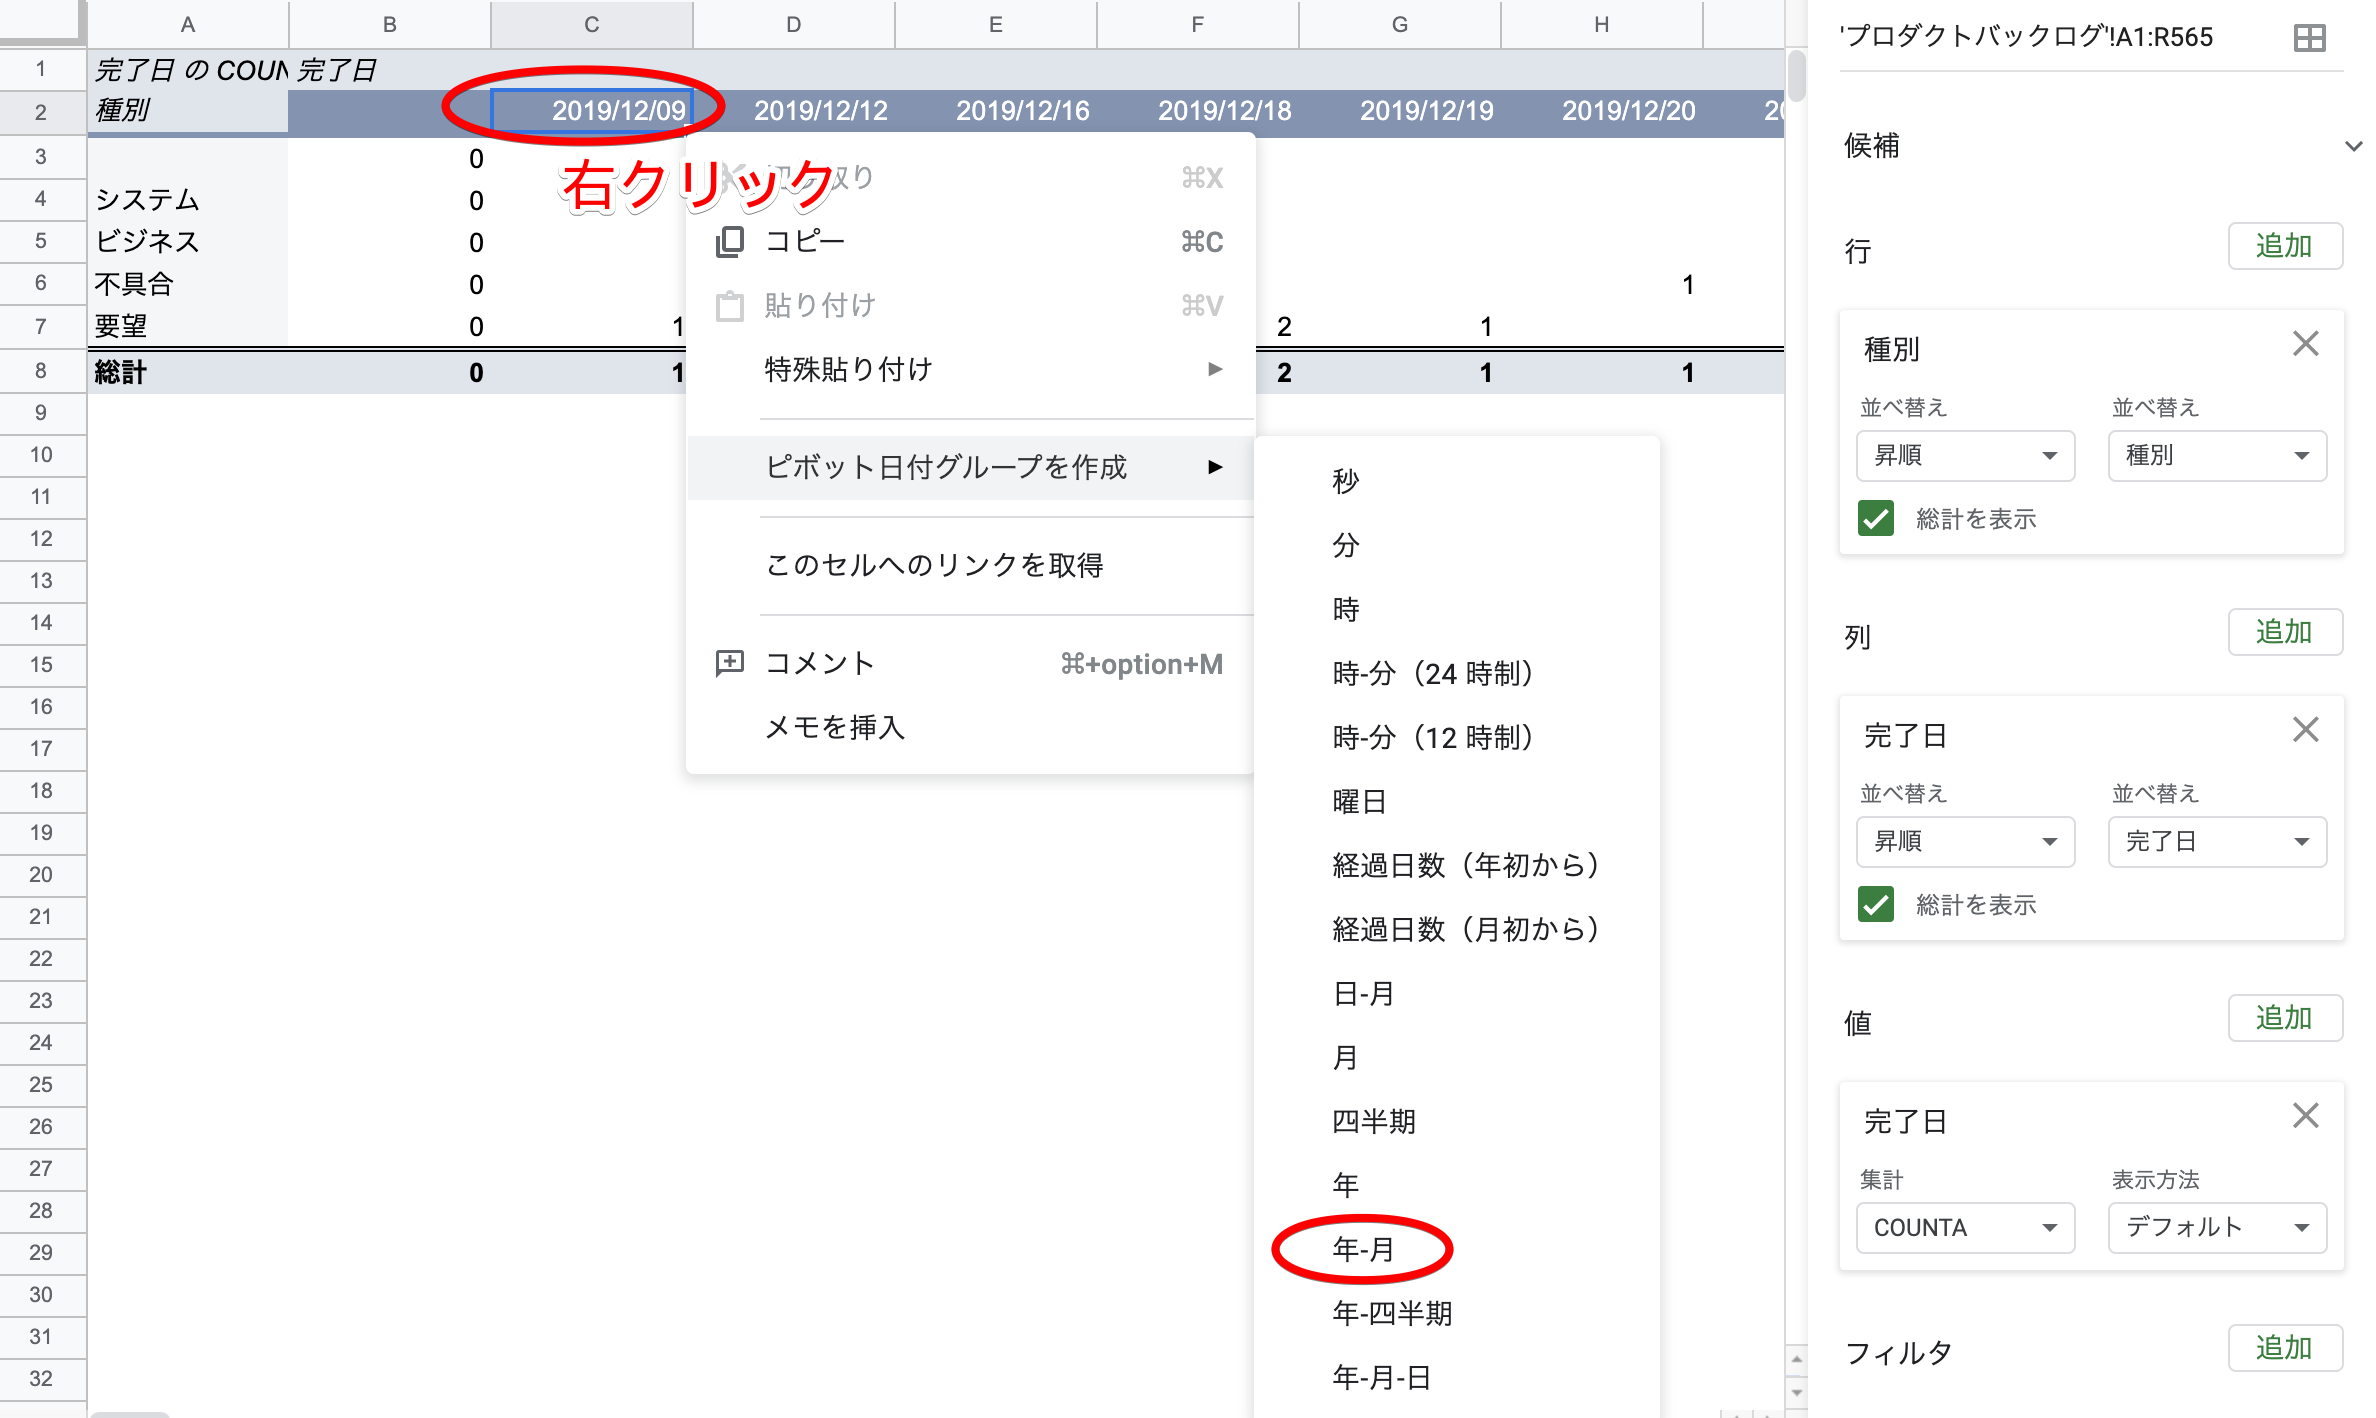Click the select data range grid icon
Screen dimensions: 2376x1418
(x=2309, y=38)
